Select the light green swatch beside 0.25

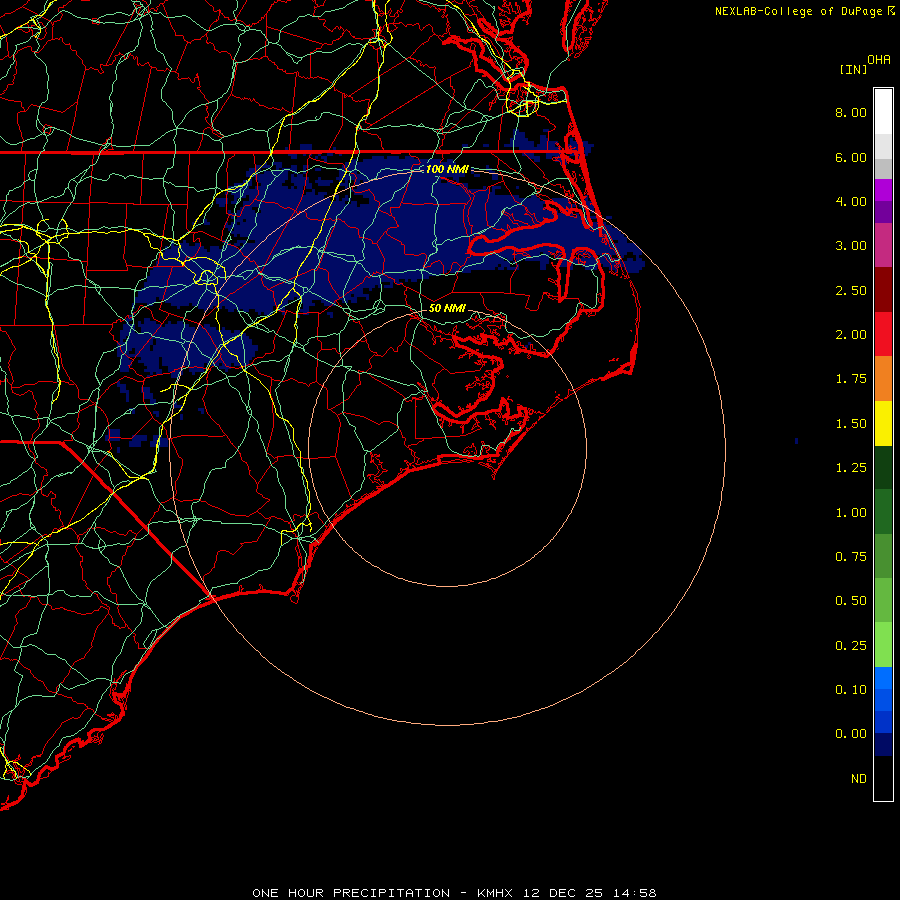point(883,645)
